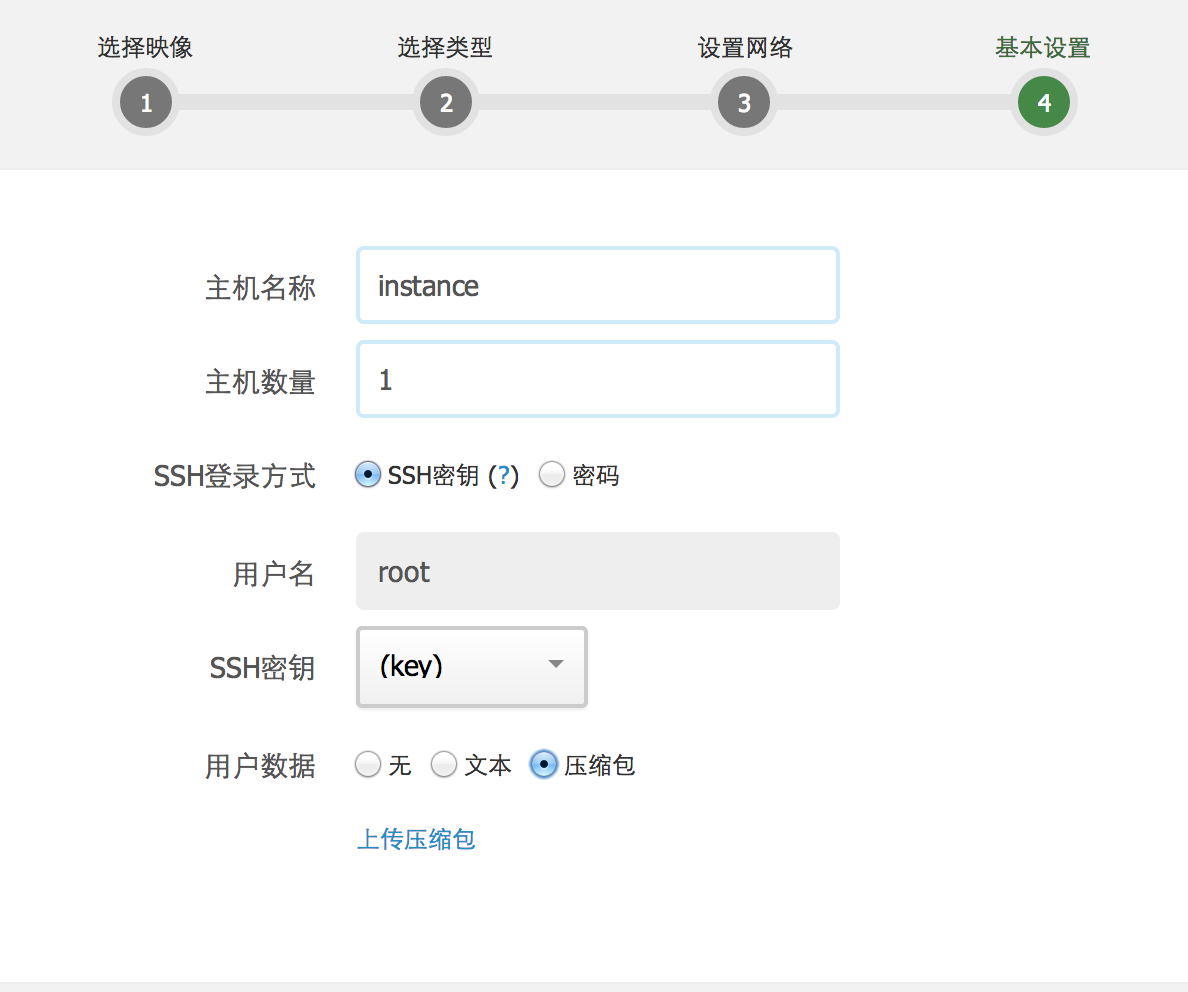The height and width of the screenshot is (992, 1188).
Task: Select the 压缩包 user data radio
Action: (543, 765)
